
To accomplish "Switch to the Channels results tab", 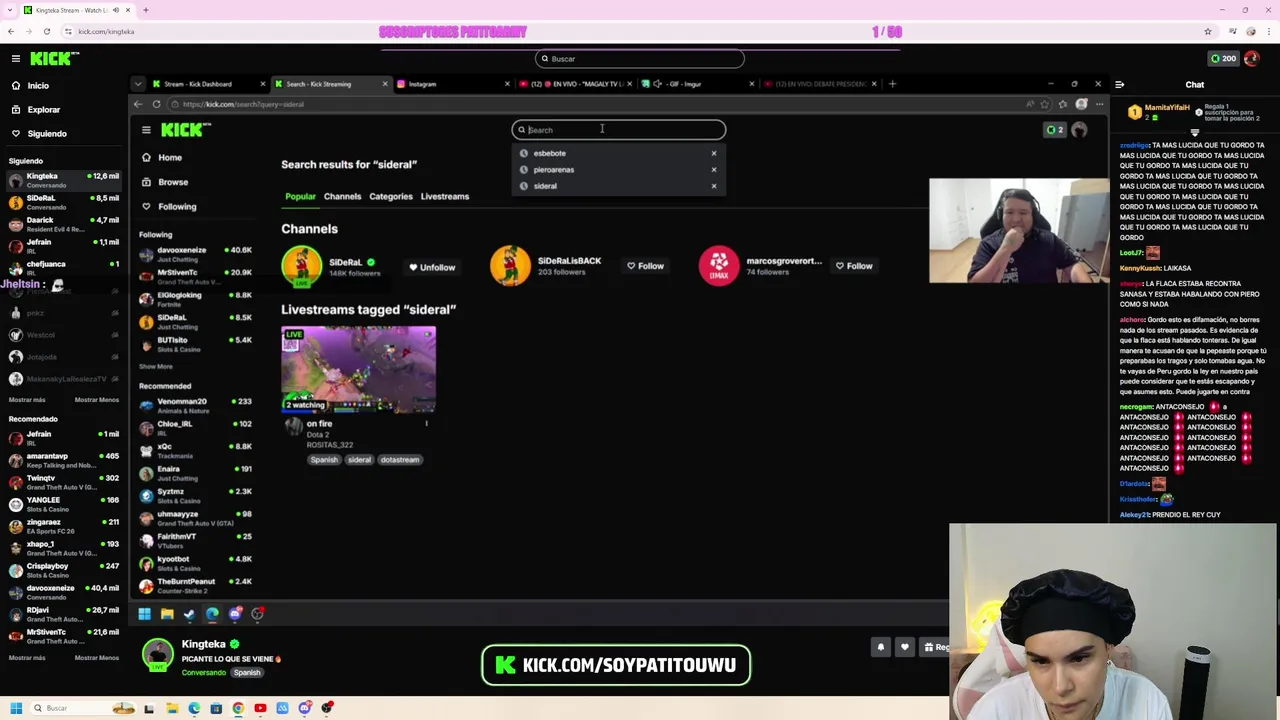I will tap(342, 197).
